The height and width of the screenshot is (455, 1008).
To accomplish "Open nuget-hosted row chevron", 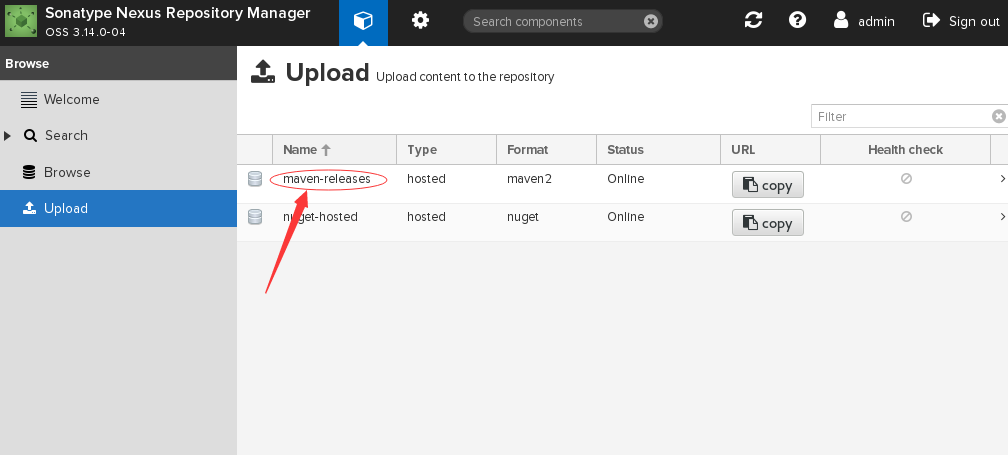I will tap(1002, 217).
